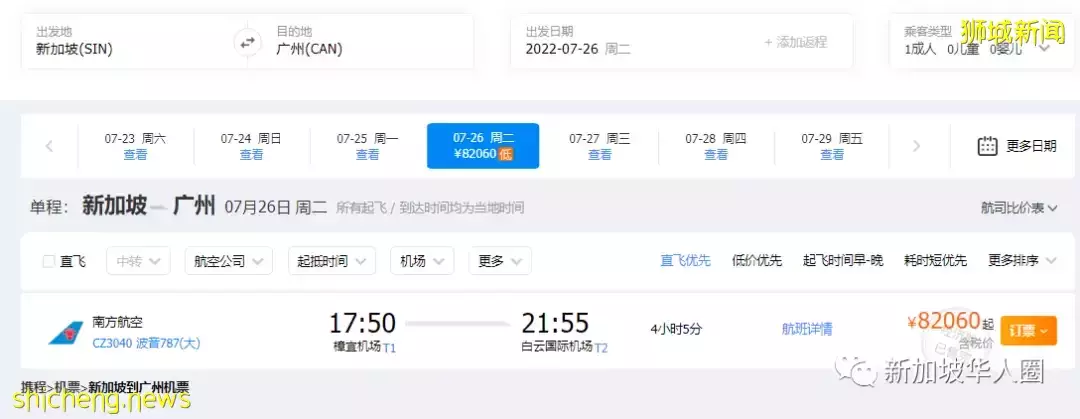Click the 21:55 arrival time
The image size is (1080, 419).
pos(555,323)
